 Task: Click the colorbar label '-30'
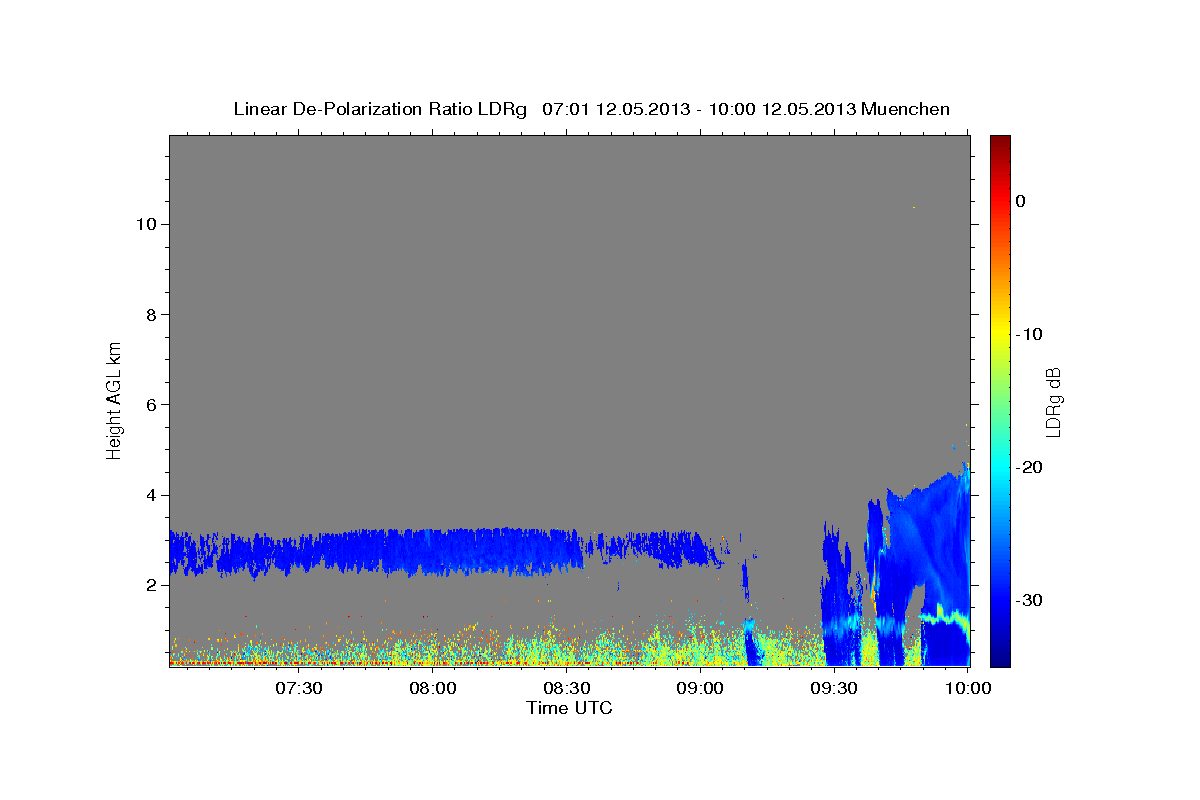point(1030,600)
